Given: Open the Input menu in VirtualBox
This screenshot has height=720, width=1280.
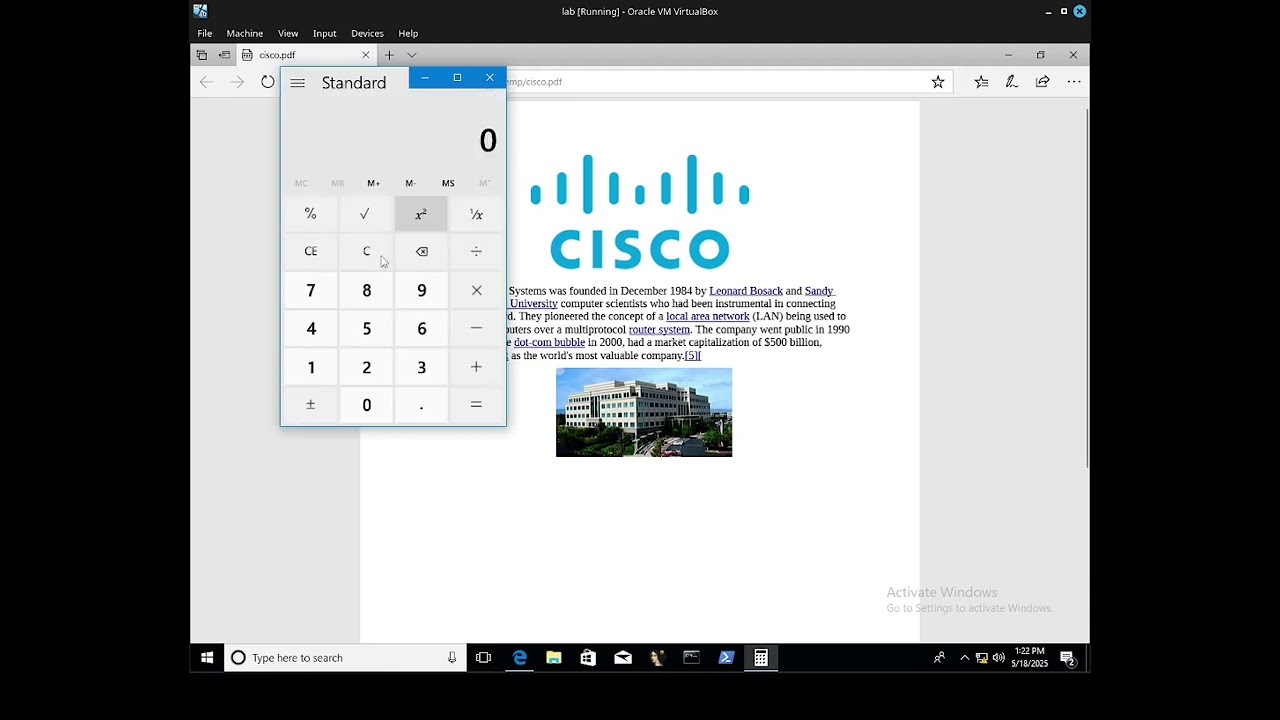Looking at the screenshot, I should click(x=325, y=33).
